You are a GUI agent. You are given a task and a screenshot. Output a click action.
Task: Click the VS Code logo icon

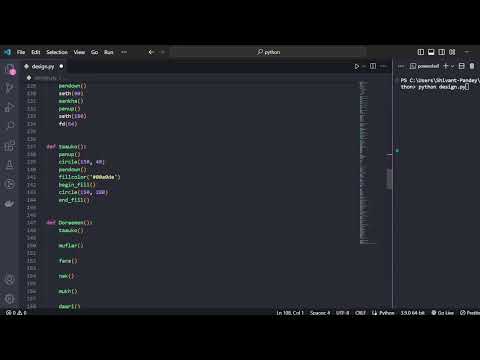(7, 52)
